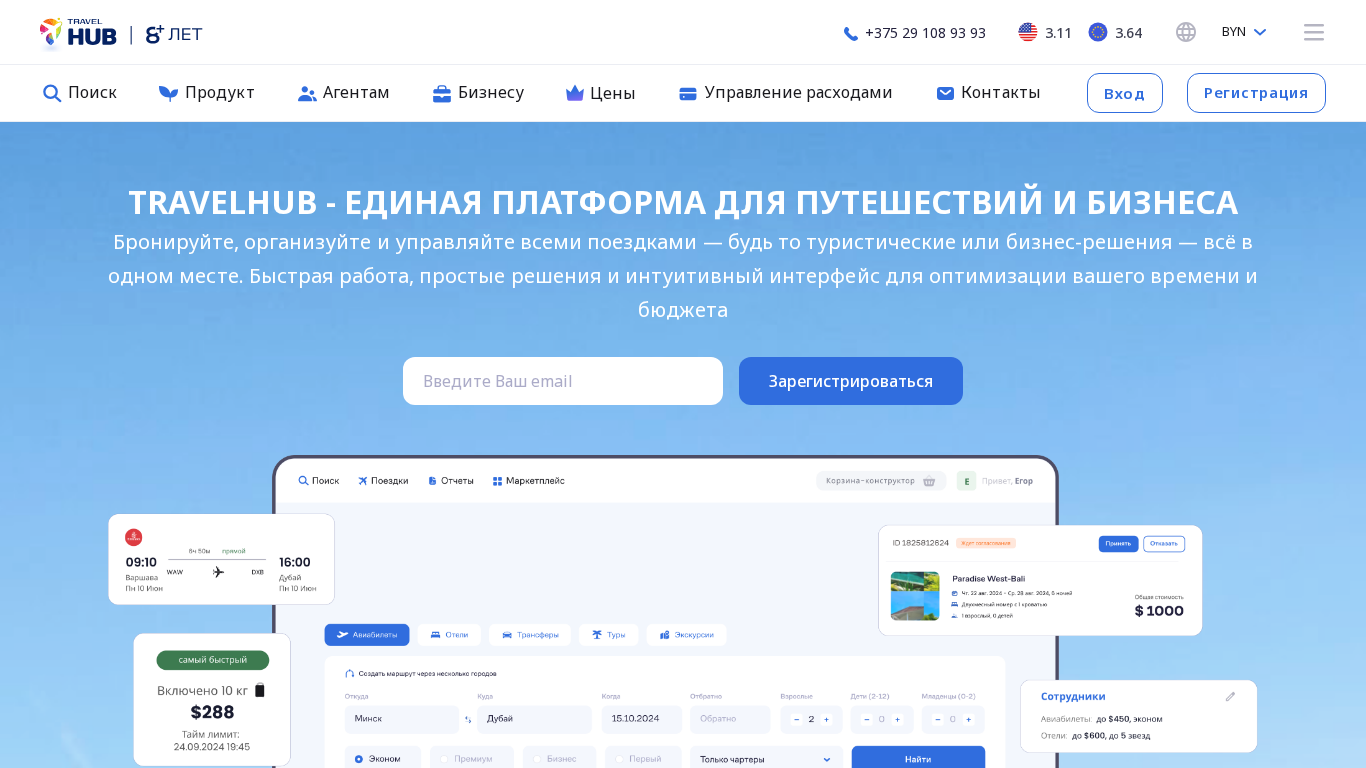Click the Сотрудники card heading

coord(1073,696)
